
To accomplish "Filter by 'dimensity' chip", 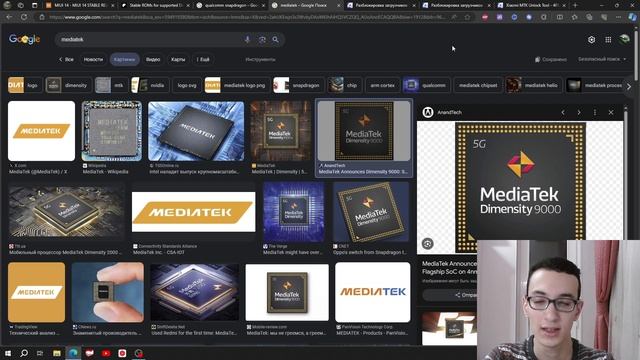I will pyautogui.click(x=68, y=85).
